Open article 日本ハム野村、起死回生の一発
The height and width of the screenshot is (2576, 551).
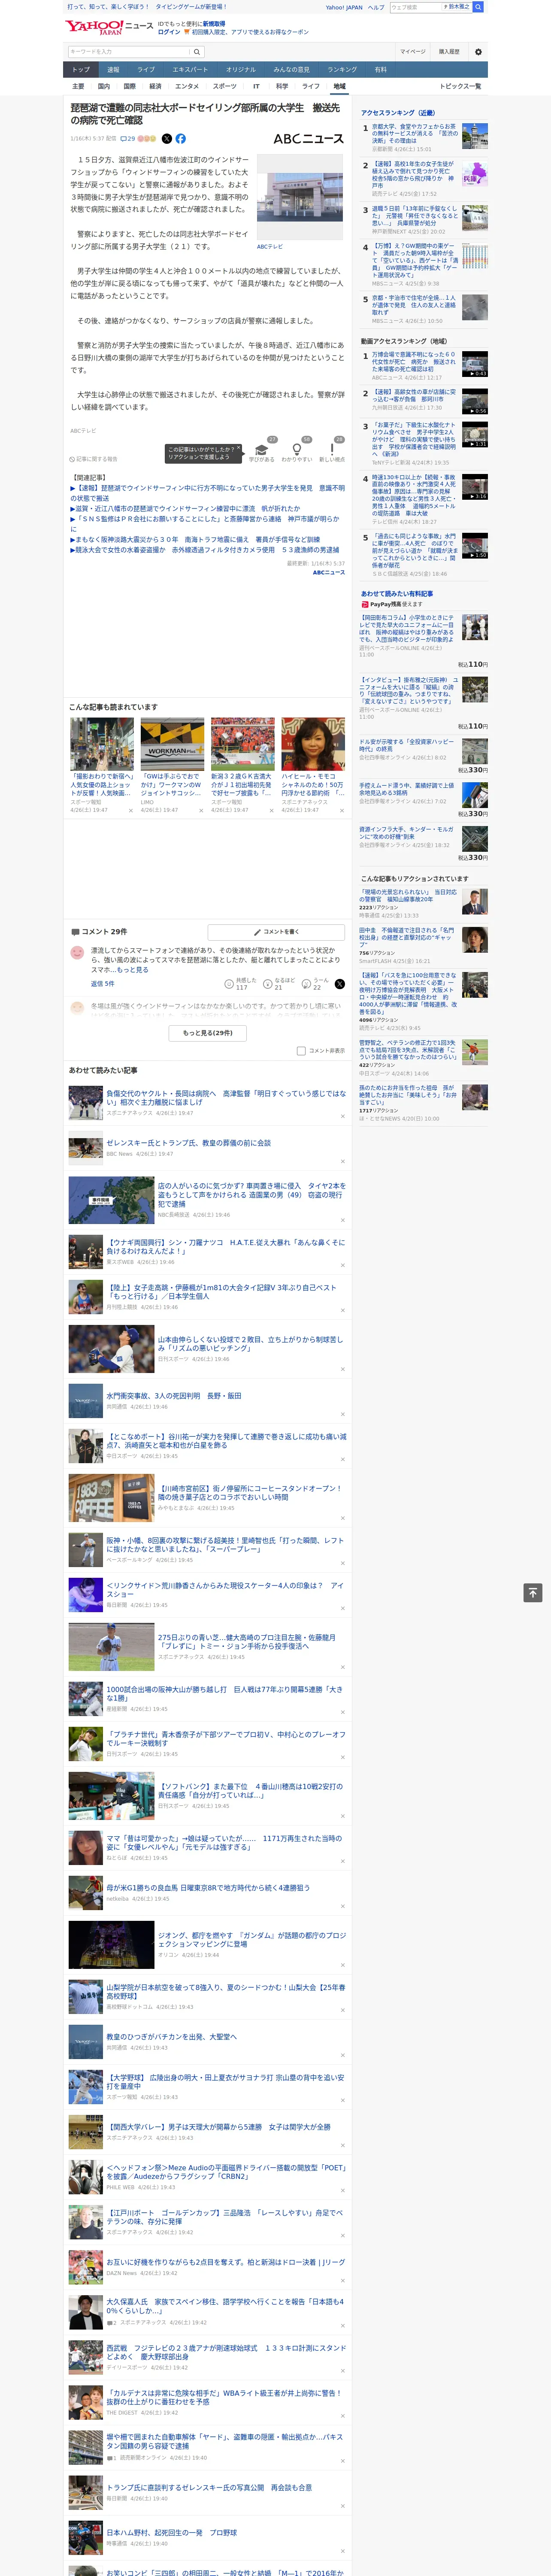[172, 2533]
